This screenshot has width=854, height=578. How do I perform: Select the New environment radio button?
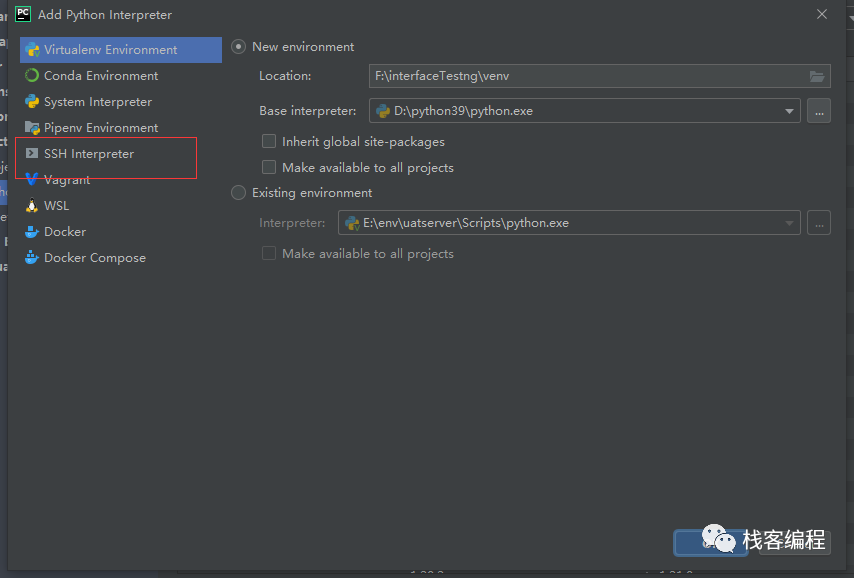(239, 47)
